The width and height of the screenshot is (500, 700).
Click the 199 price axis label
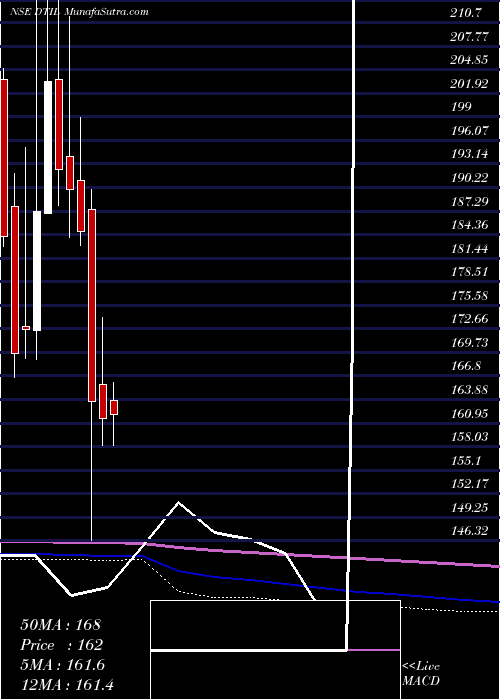click(x=461, y=107)
